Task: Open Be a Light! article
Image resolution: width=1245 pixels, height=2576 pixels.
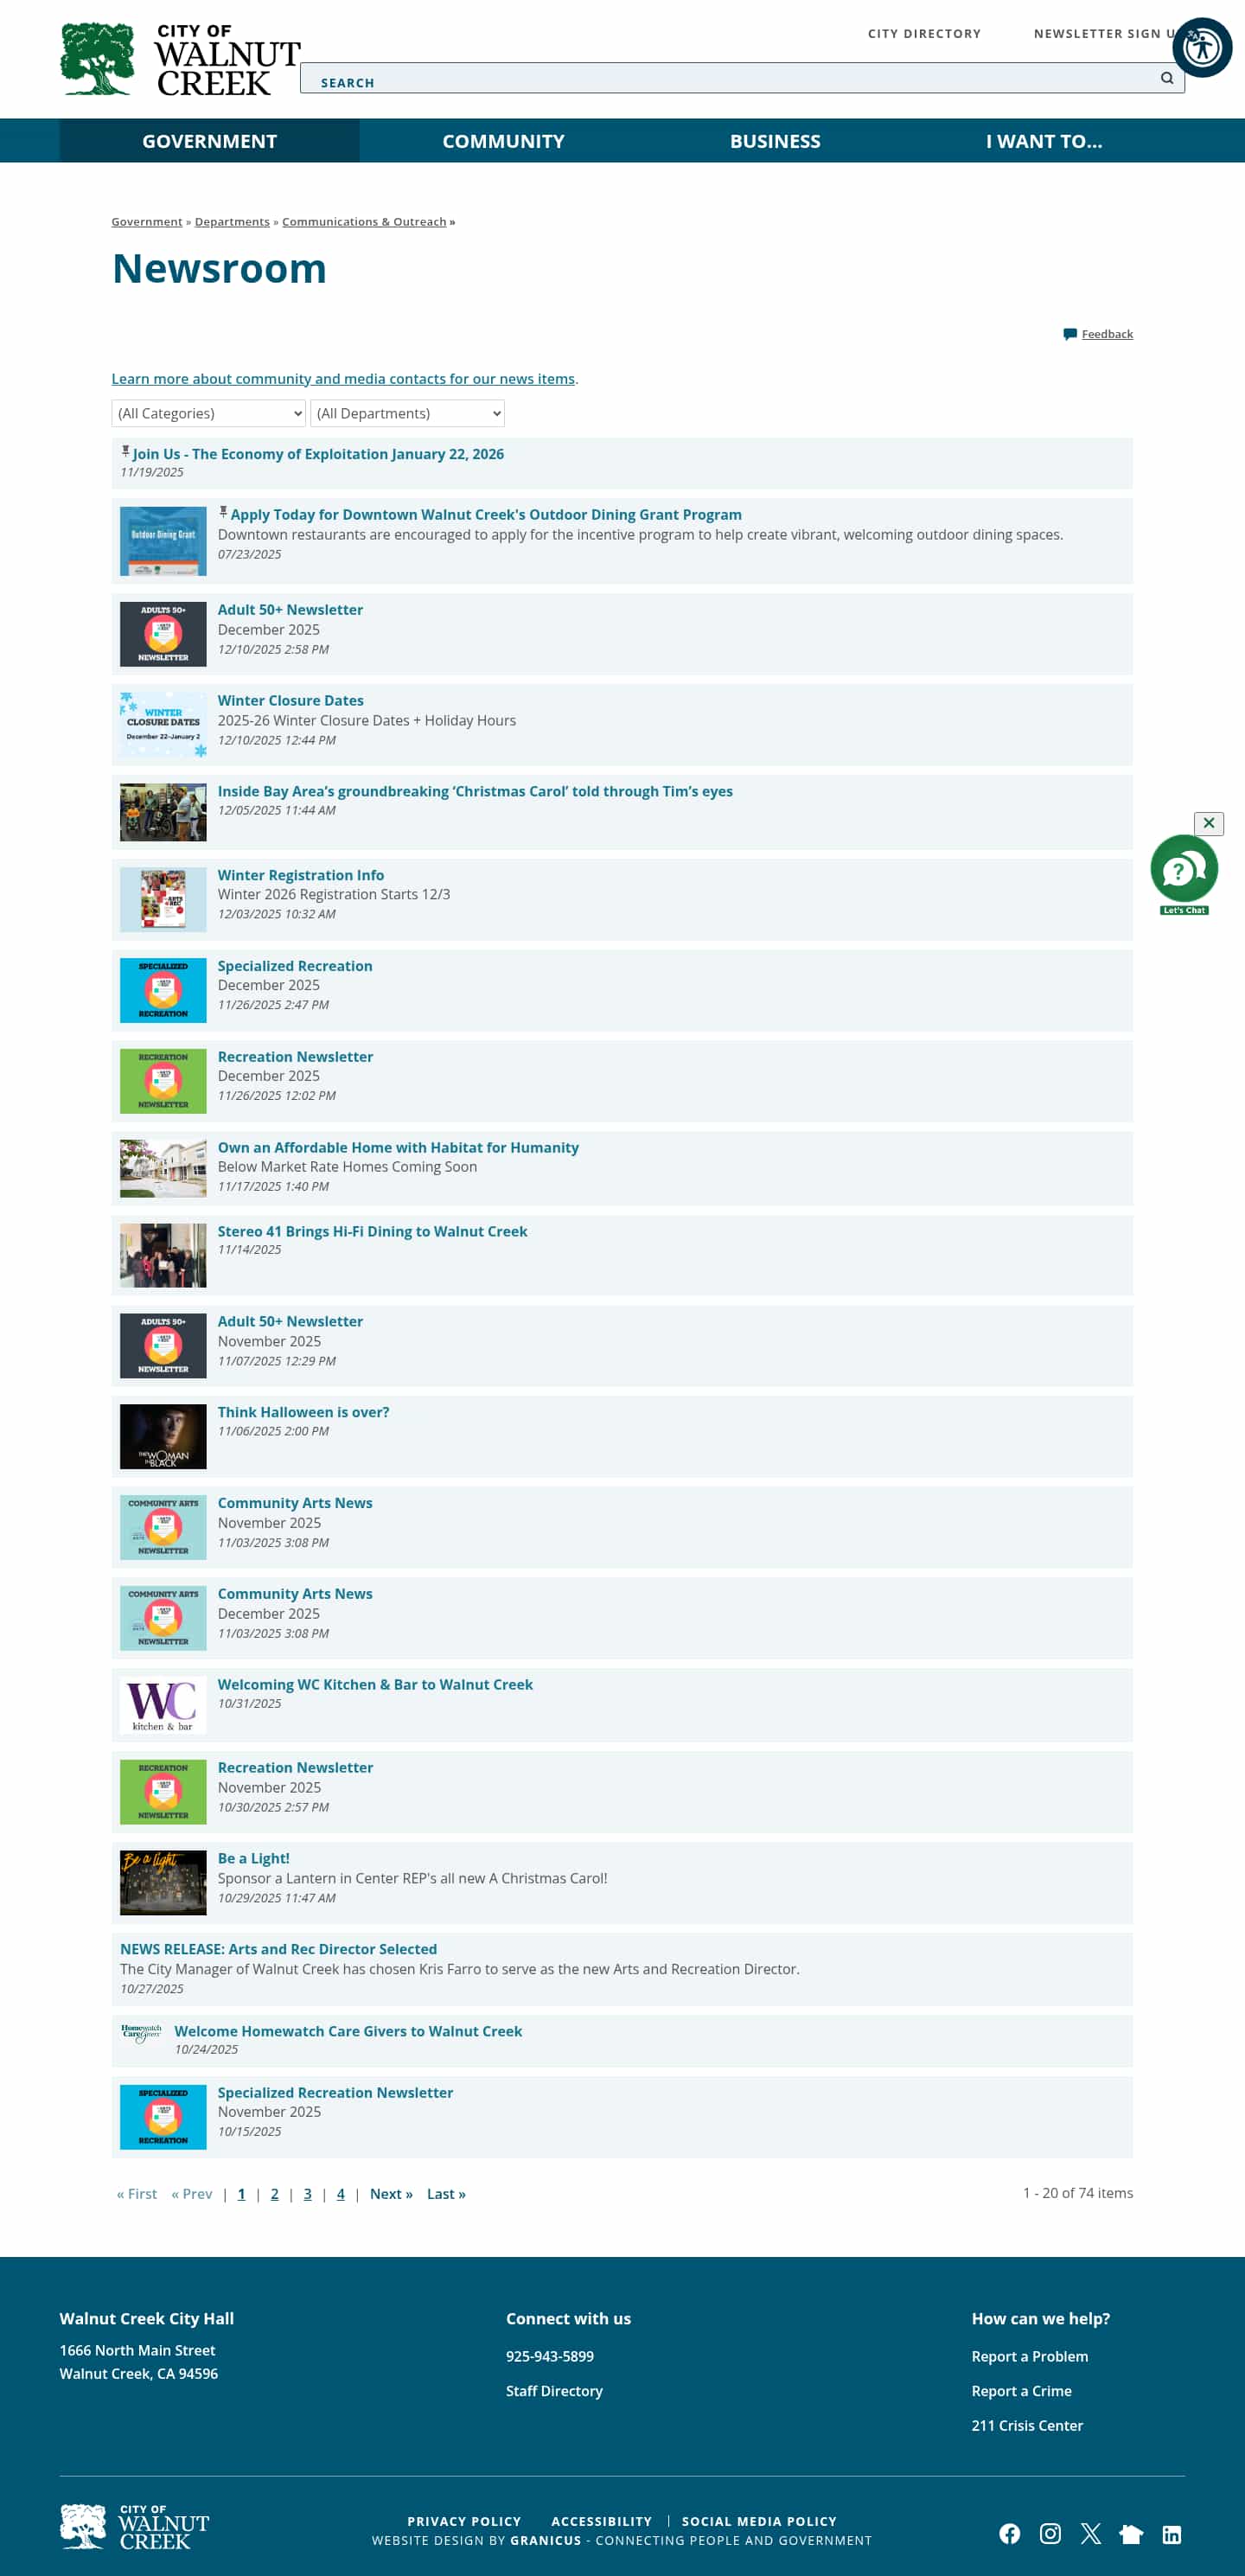Action: (254, 1859)
